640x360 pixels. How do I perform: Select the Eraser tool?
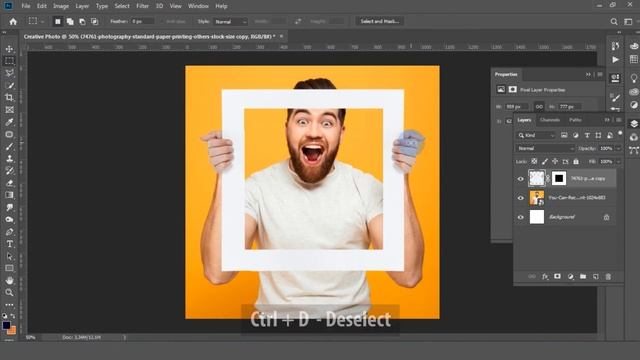tap(9, 183)
